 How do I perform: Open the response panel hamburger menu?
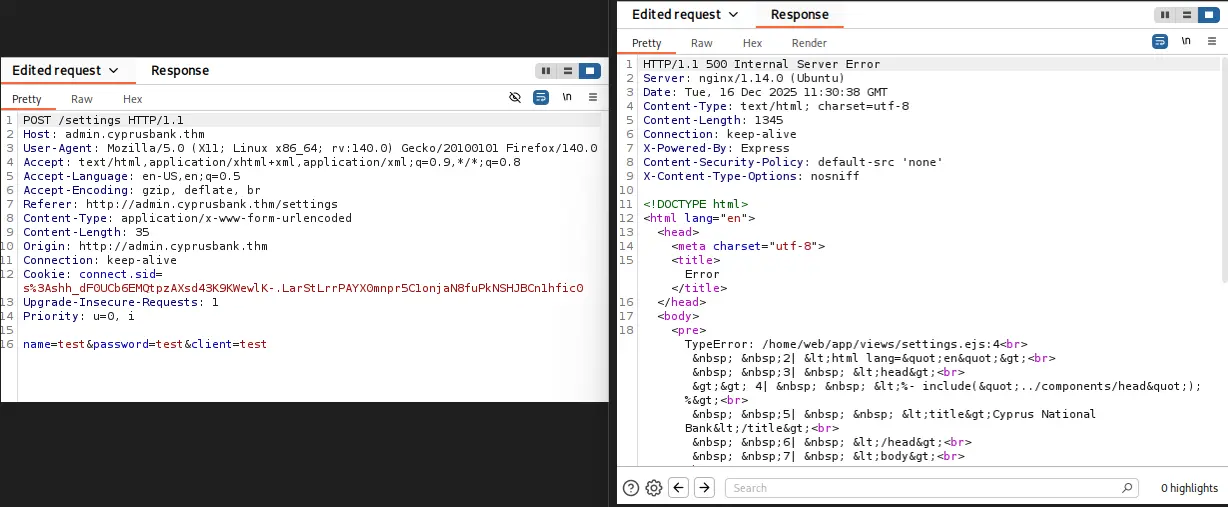tap(1212, 42)
